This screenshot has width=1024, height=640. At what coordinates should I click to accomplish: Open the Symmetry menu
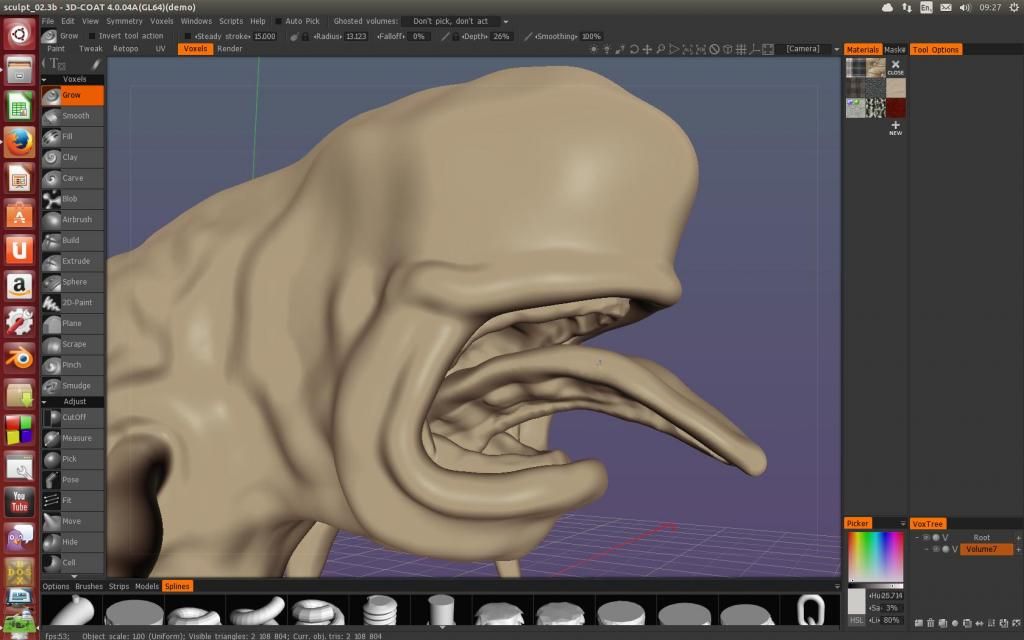tap(124, 21)
